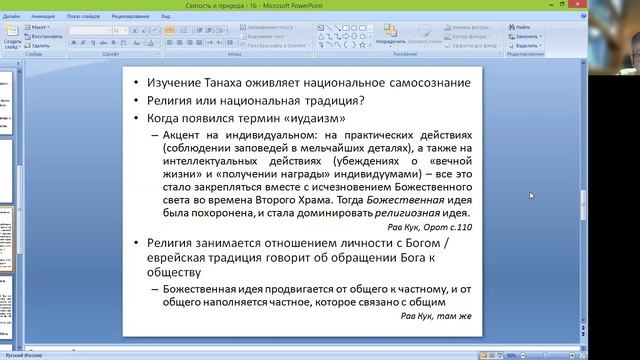Screen dimensions: 640x360
Task: Select the Line shape in gallery
Action: tap(329, 28)
